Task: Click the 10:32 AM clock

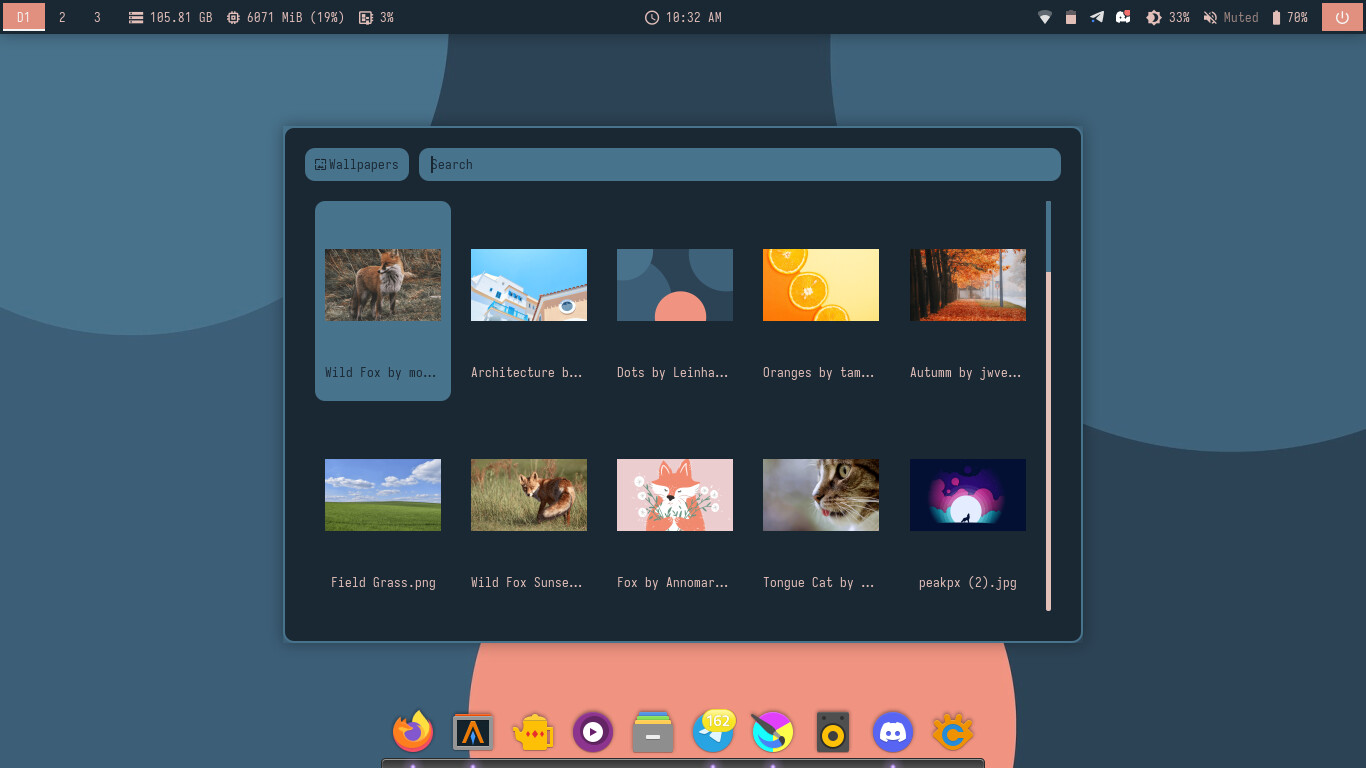Action: (683, 18)
